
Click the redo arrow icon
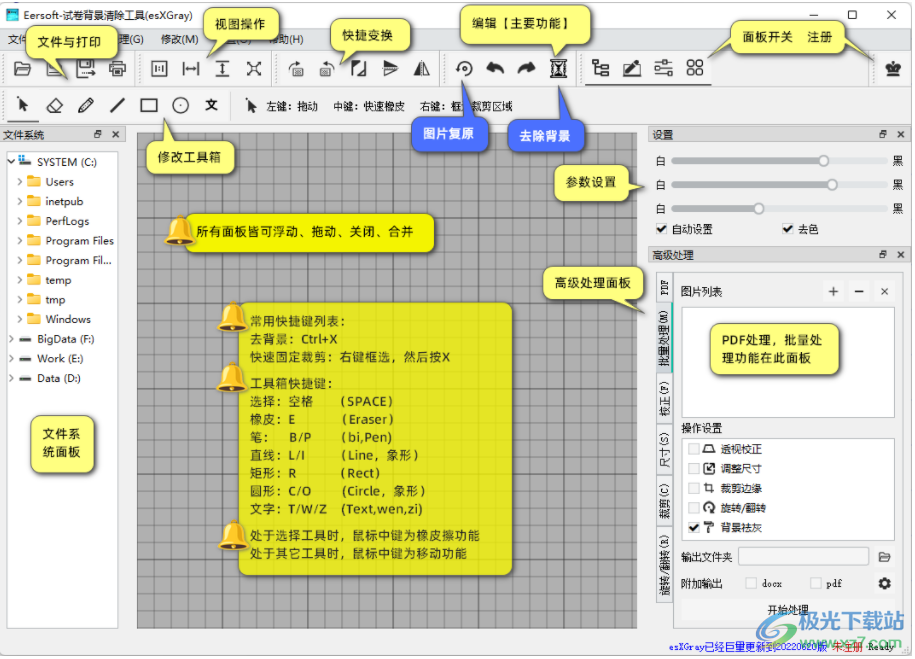coord(527,69)
